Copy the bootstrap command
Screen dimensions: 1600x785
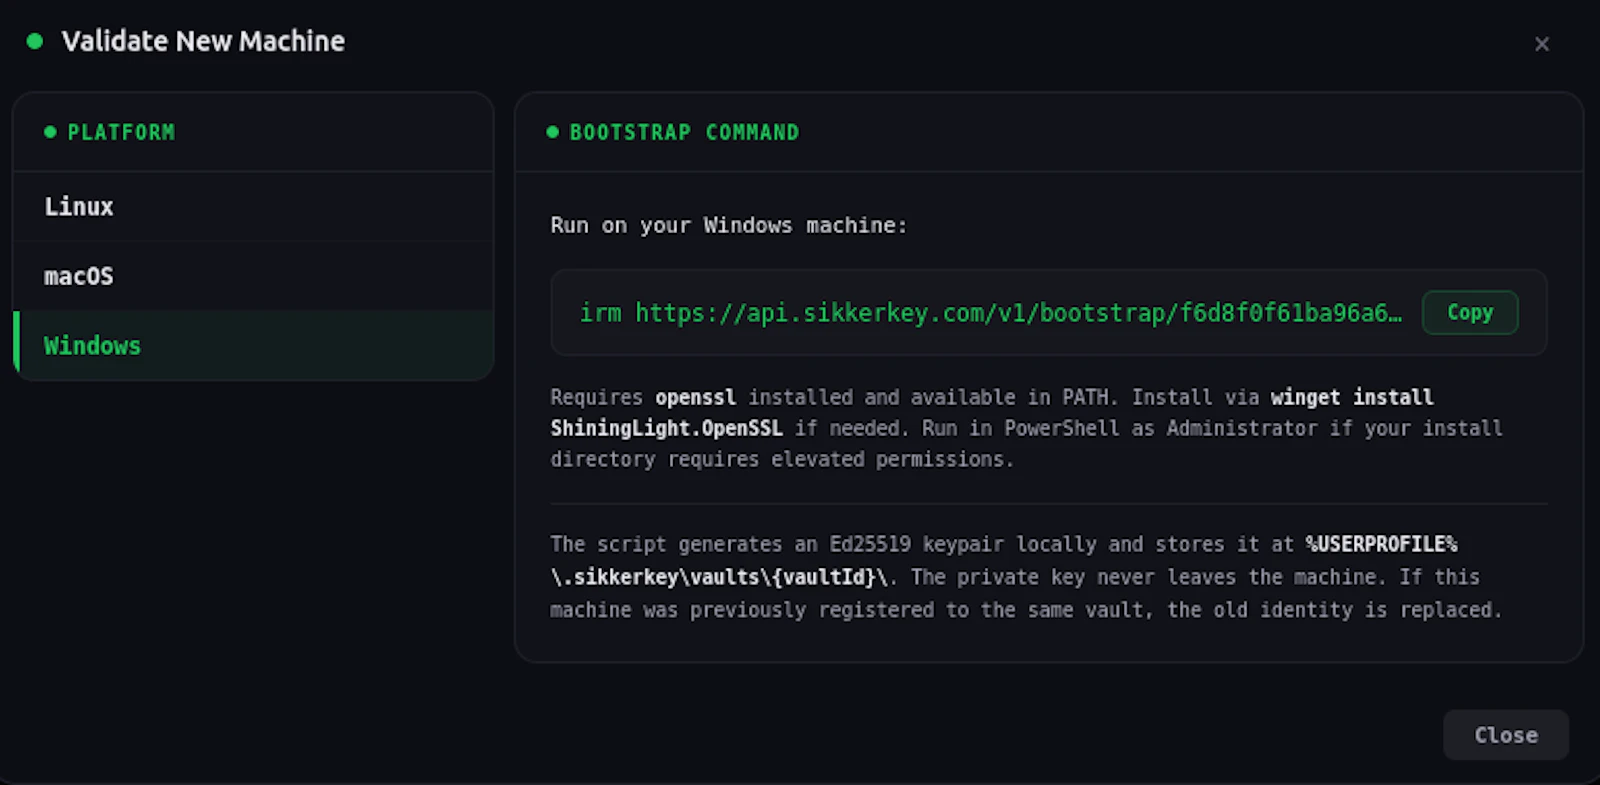click(x=1470, y=312)
